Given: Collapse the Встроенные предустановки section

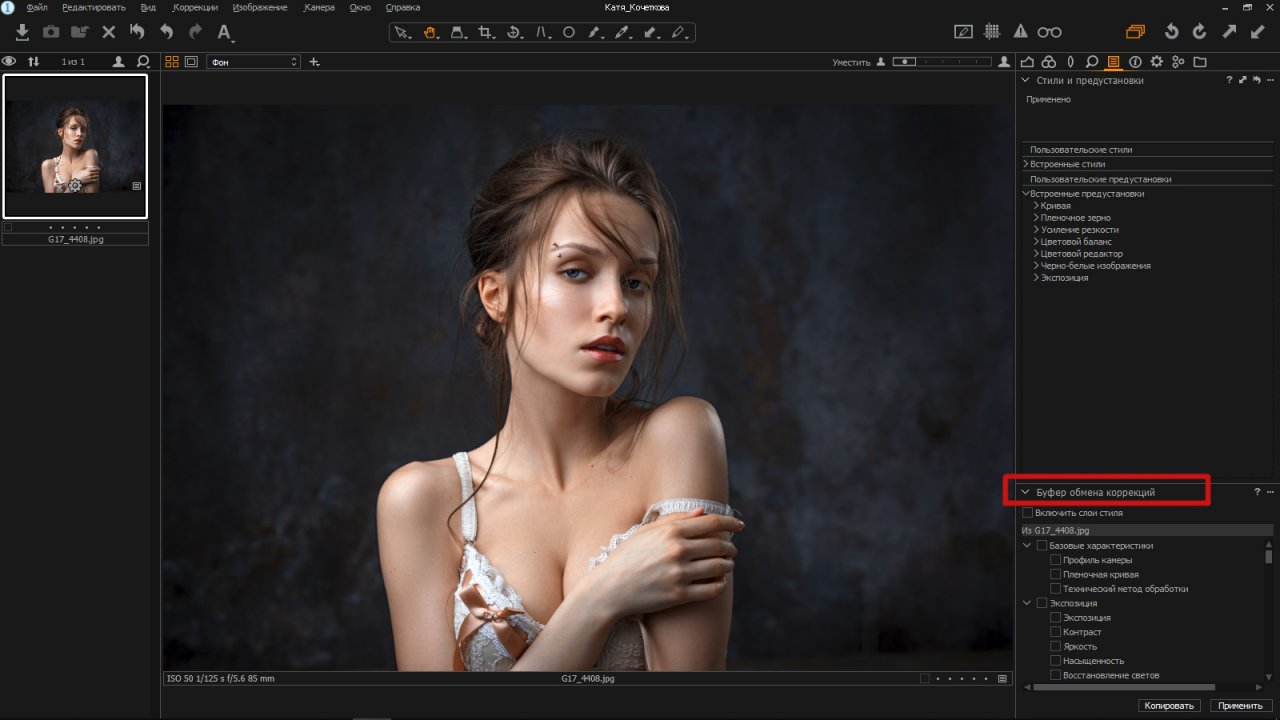Looking at the screenshot, I should pos(1026,194).
